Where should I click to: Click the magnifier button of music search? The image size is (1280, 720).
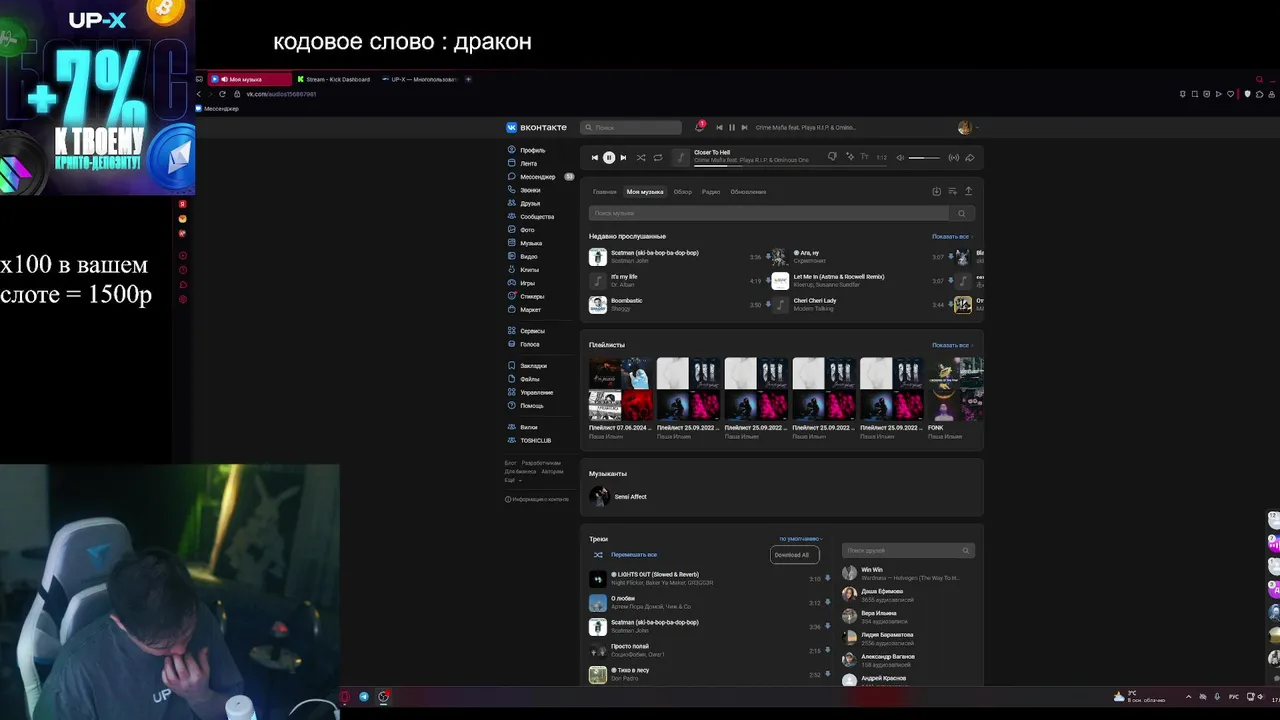point(962,213)
